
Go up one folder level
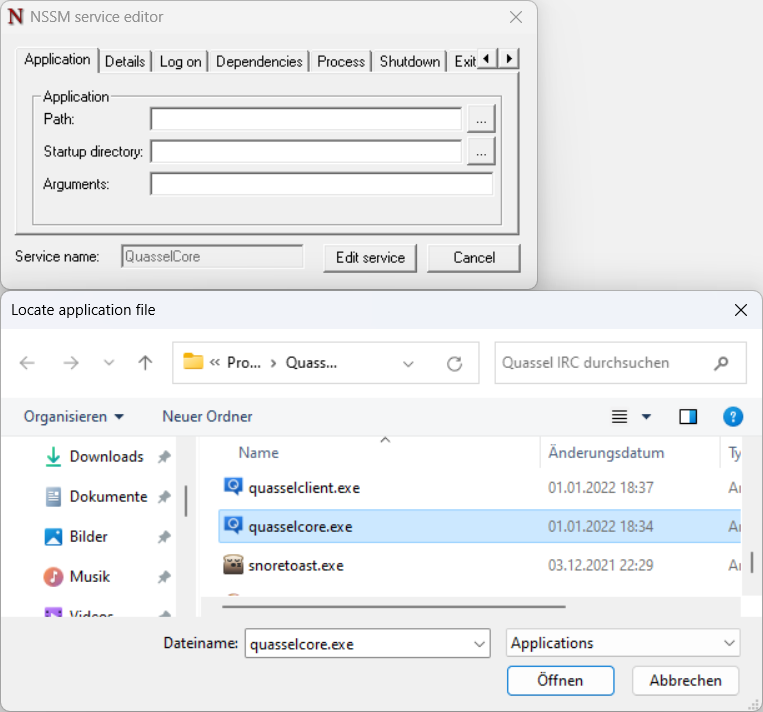(145, 363)
